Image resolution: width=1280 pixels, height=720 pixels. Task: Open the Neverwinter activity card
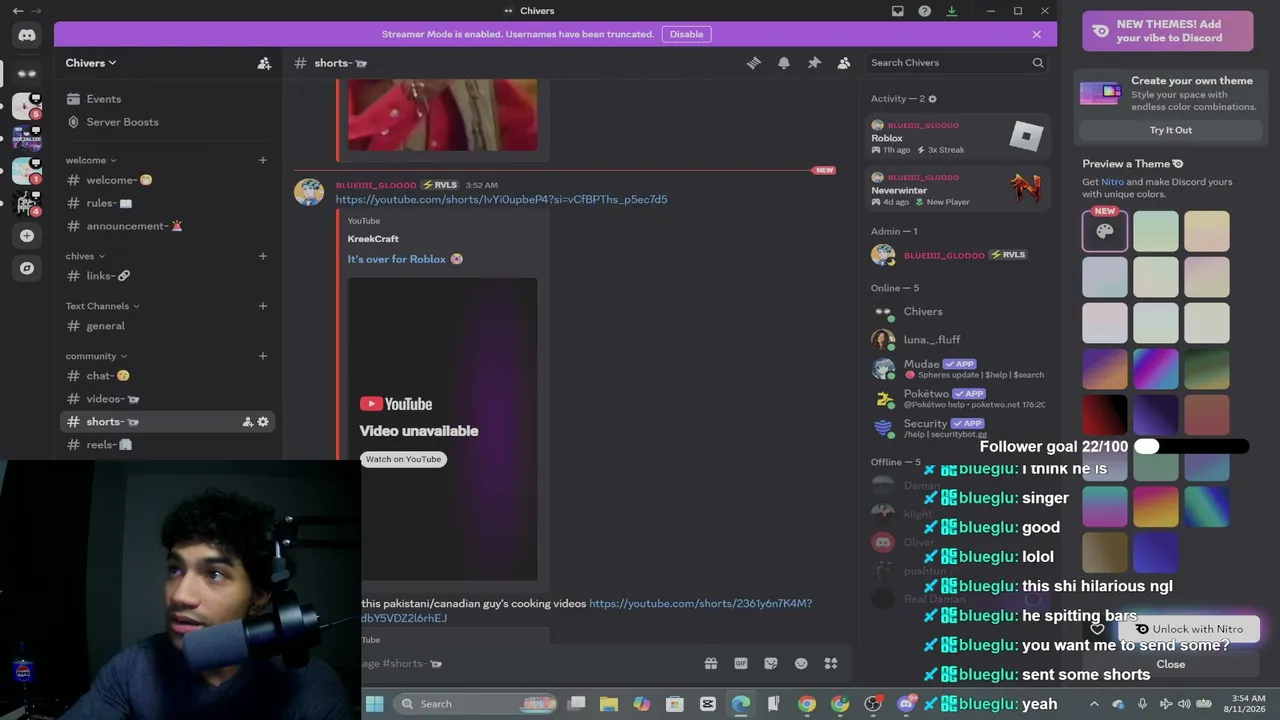coord(958,189)
